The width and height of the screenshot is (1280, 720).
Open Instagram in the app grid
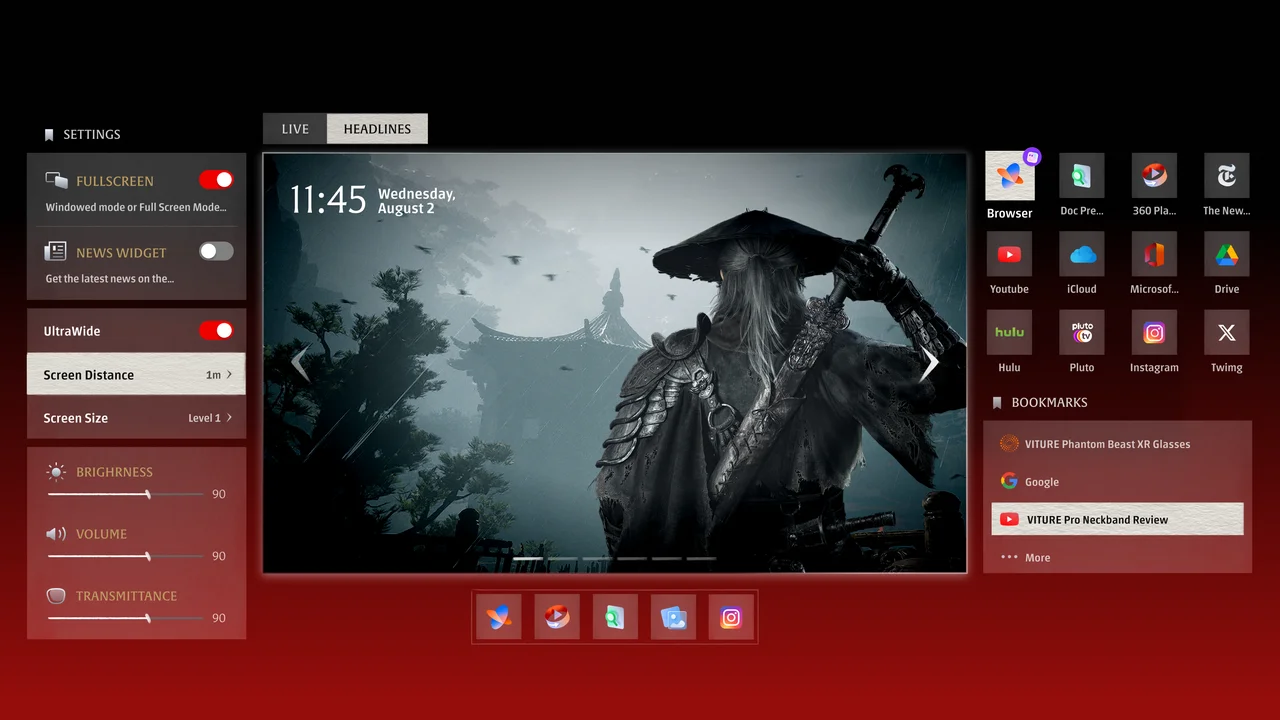click(x=1154, y=332)
